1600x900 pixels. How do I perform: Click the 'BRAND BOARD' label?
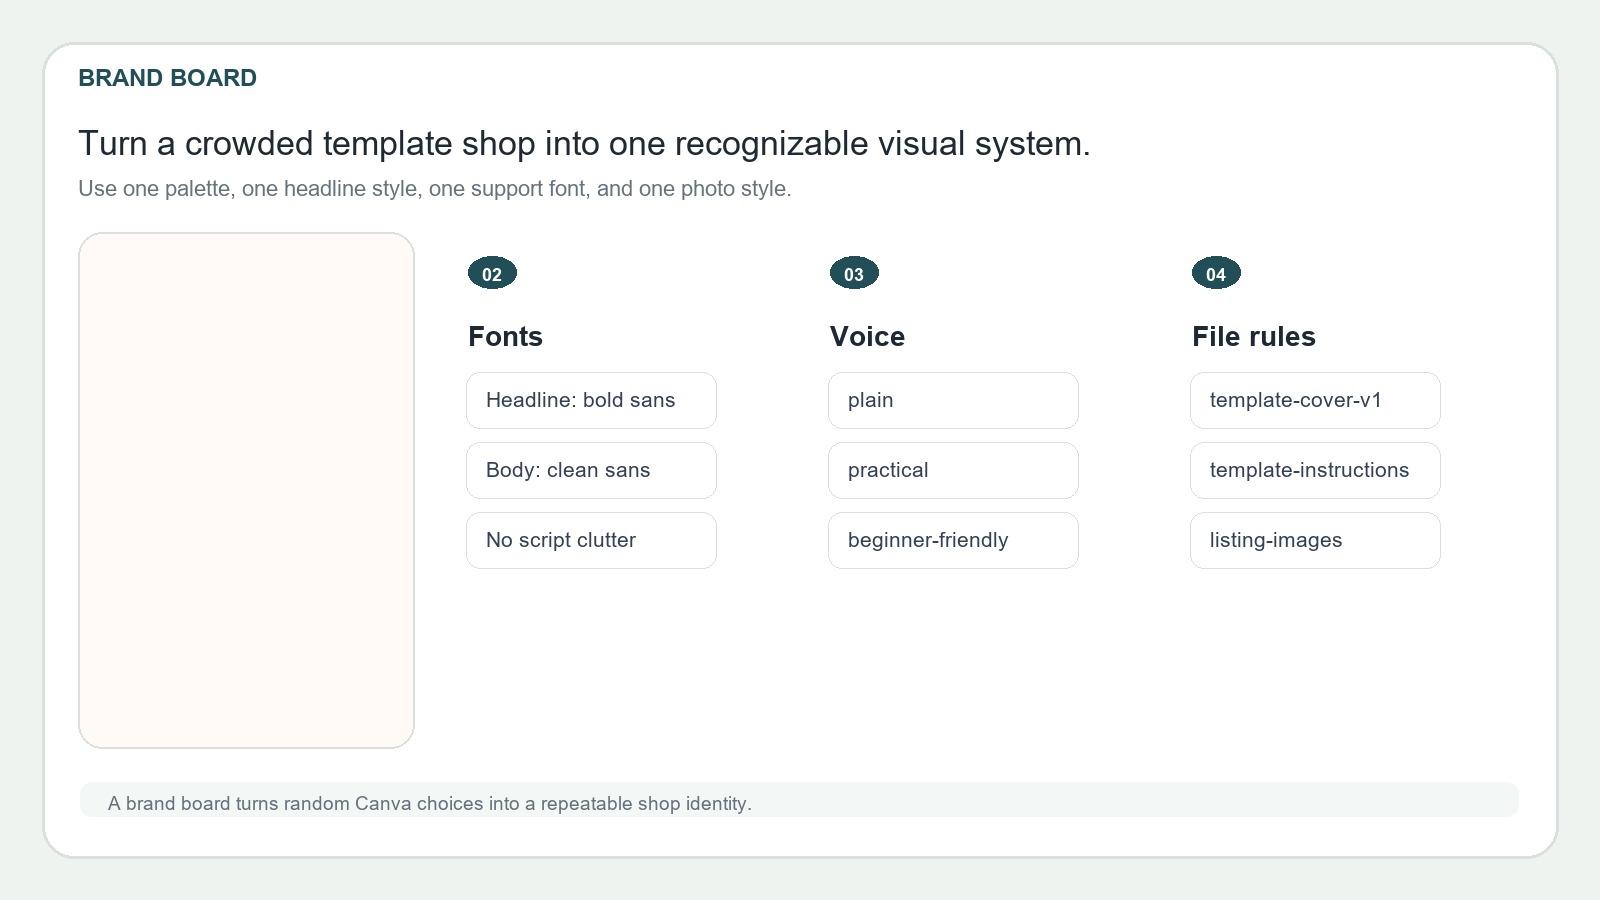click(167, 78)
